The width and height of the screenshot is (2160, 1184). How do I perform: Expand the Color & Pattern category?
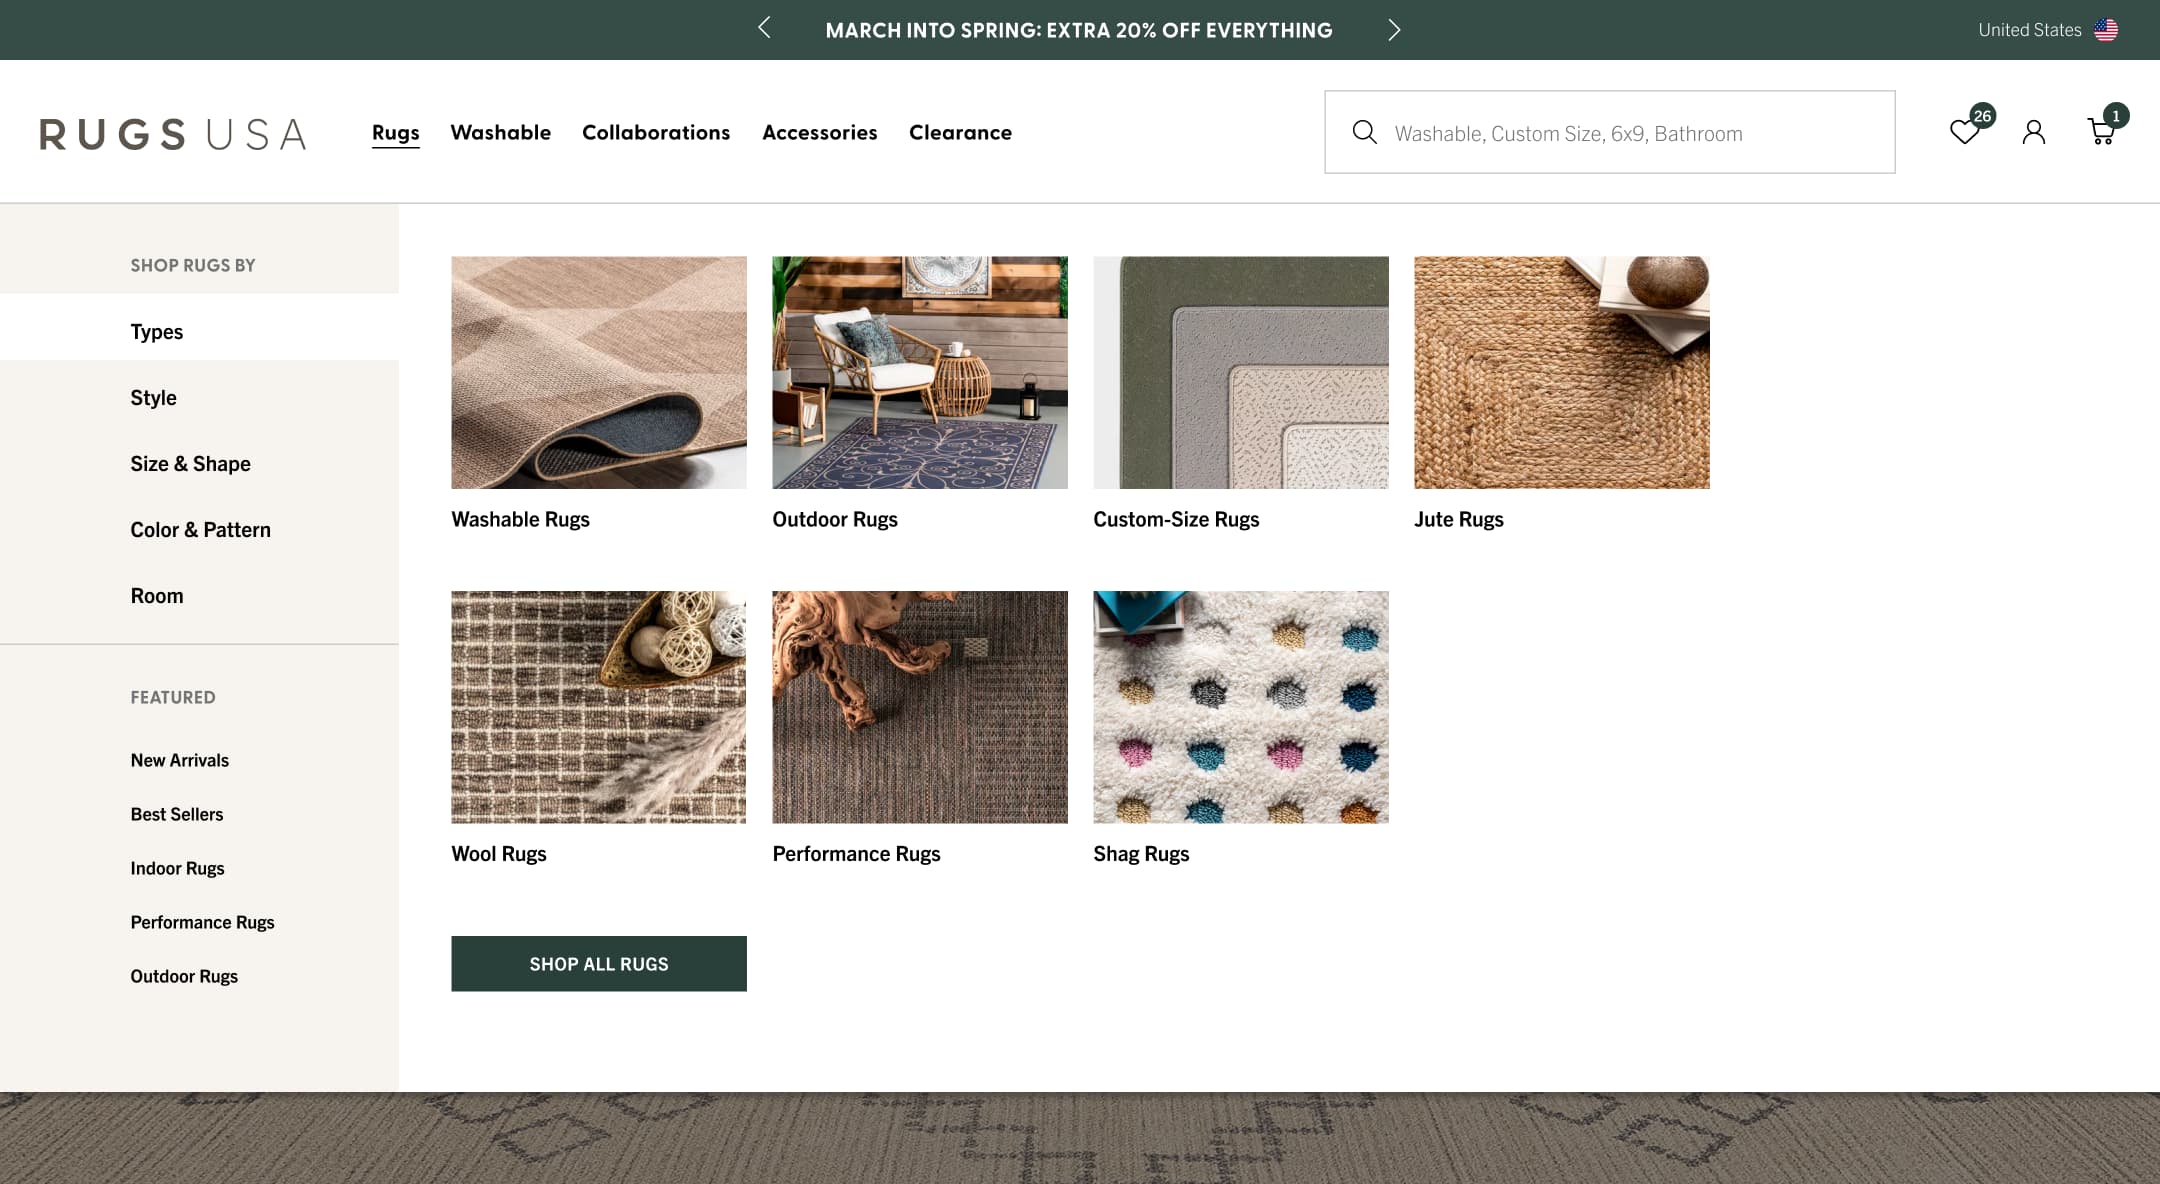(200, 529)
